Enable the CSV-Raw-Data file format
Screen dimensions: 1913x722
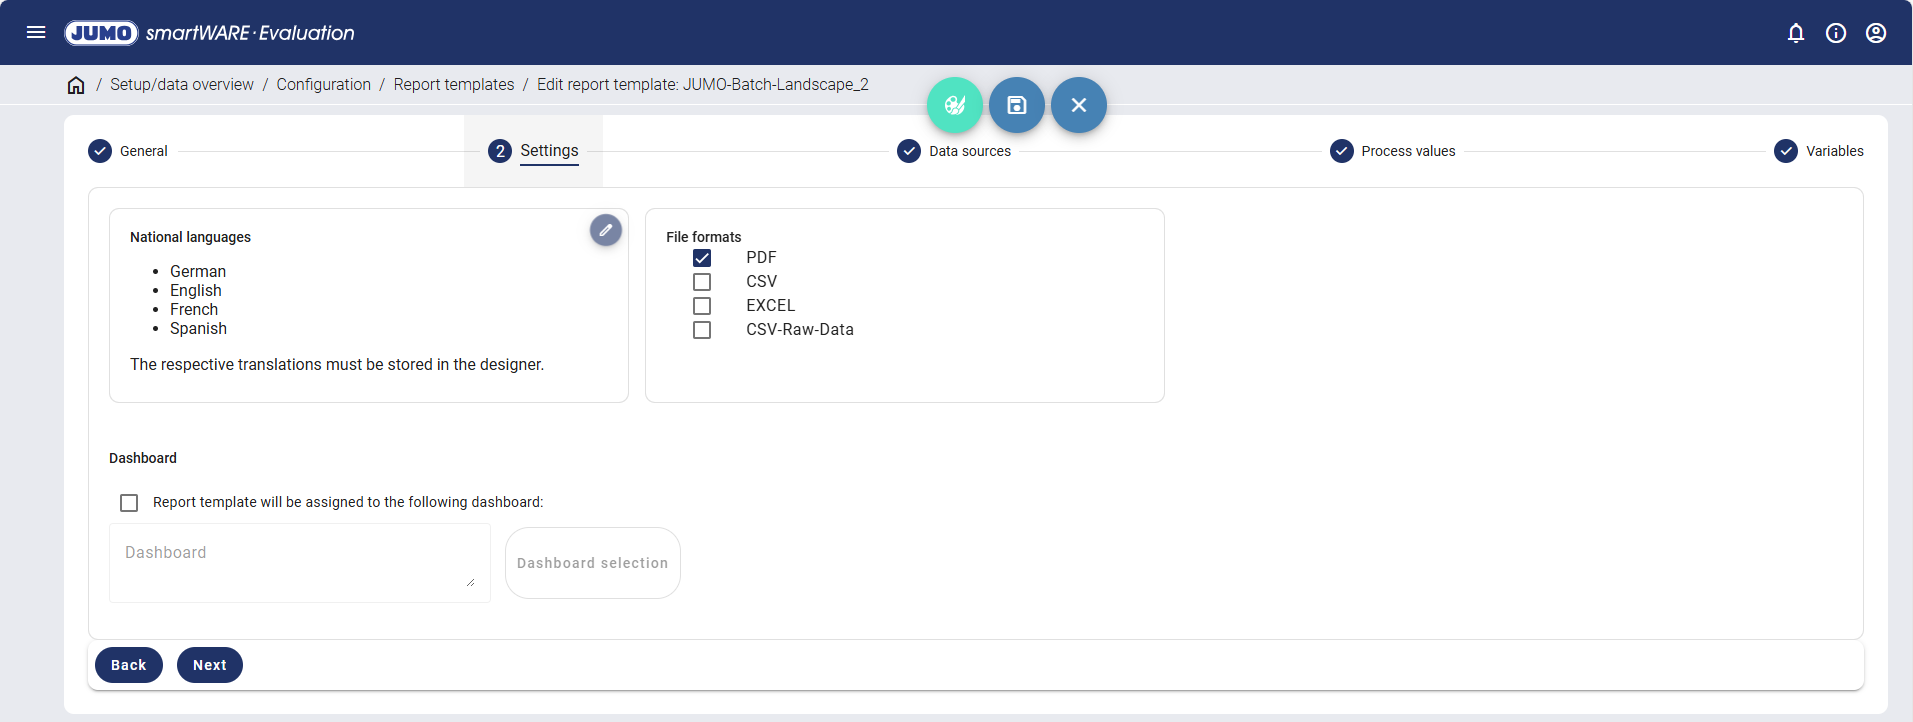[x=702, y=330]
